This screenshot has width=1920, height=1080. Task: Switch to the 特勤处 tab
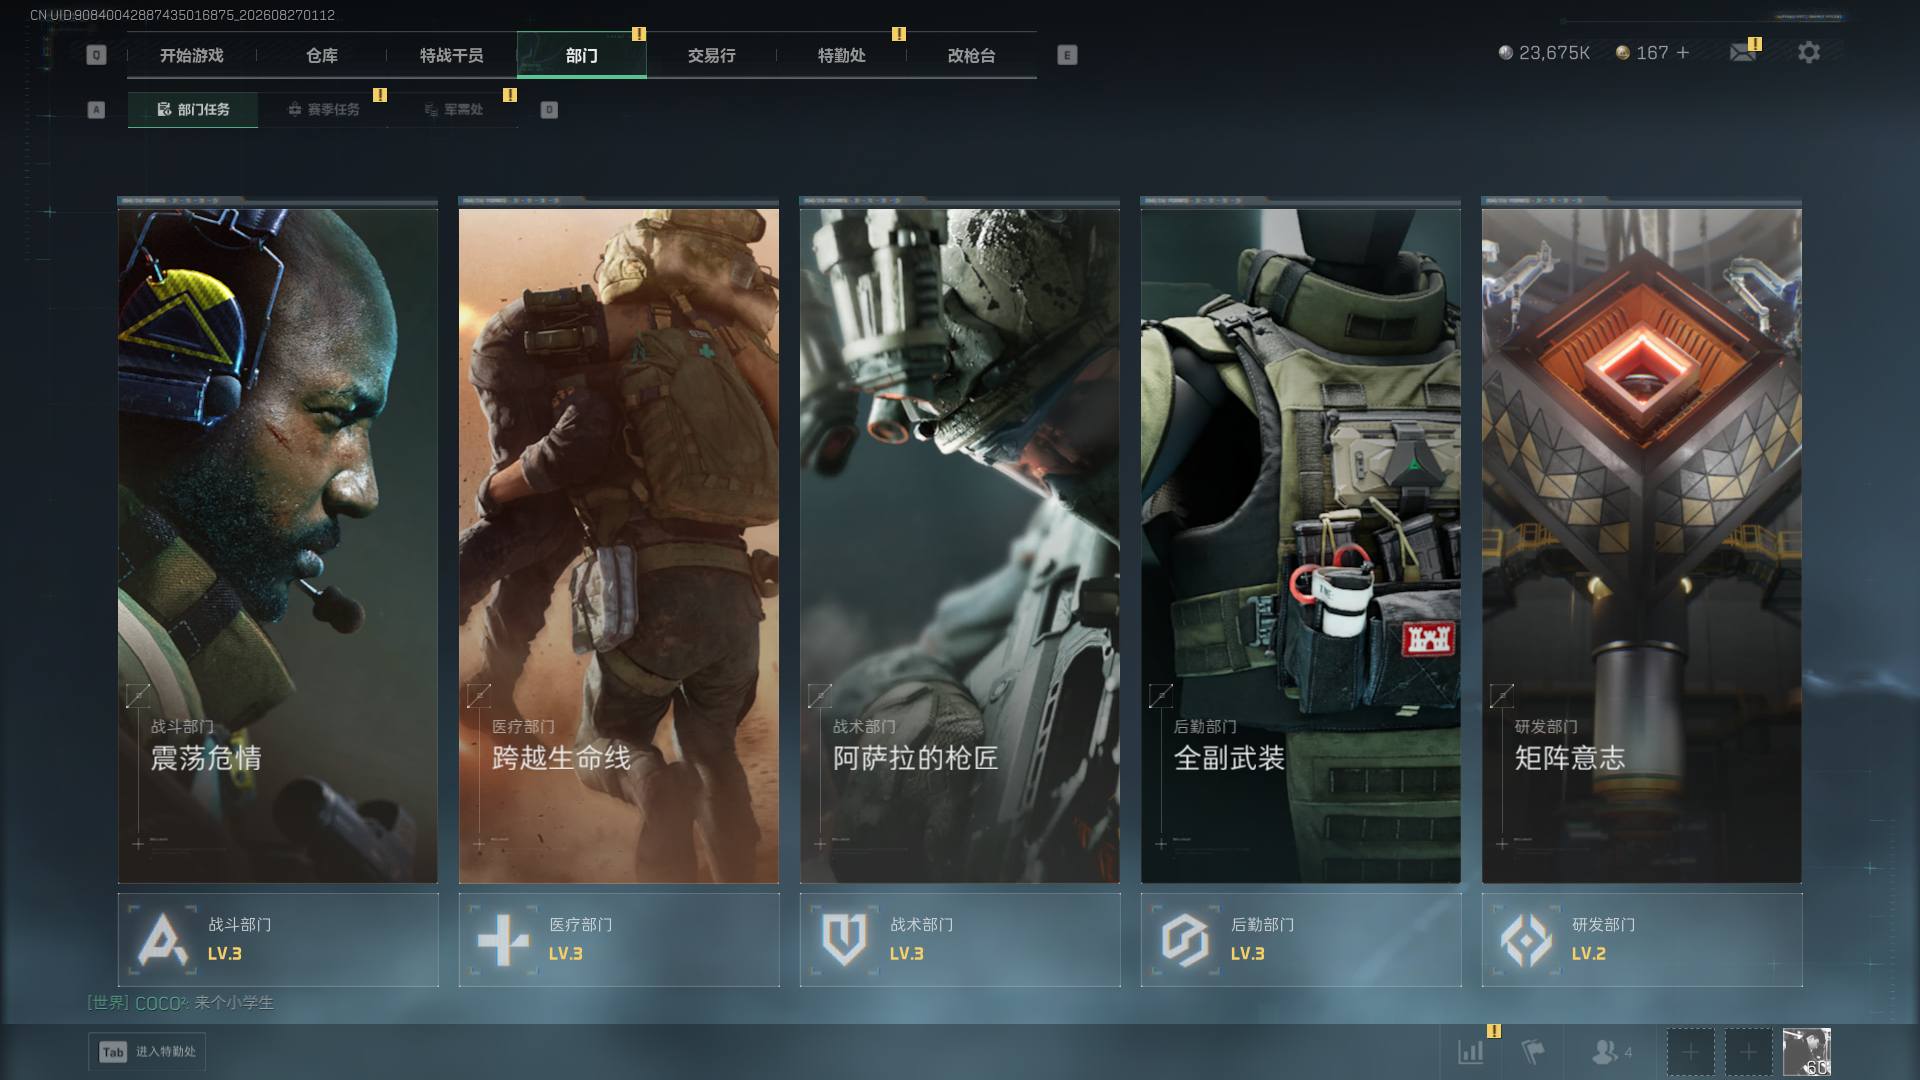point(842,55)
